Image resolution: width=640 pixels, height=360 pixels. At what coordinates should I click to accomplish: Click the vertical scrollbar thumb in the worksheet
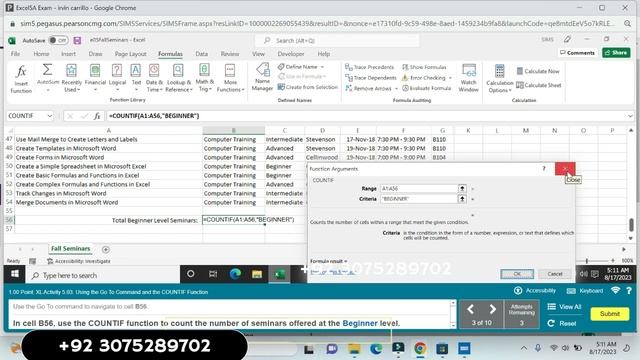pyautogui.click(x=631, y=224)
